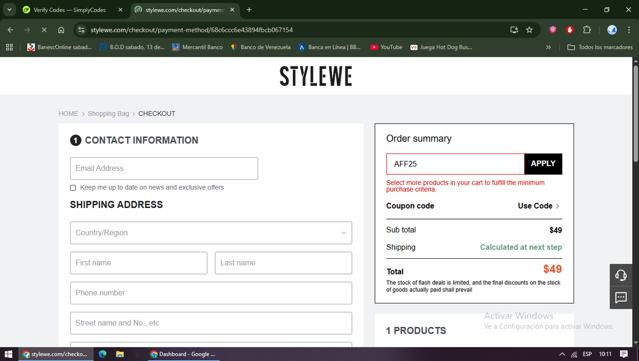
Task: Open Windows Start menu
Action: (x=9, y=354)
